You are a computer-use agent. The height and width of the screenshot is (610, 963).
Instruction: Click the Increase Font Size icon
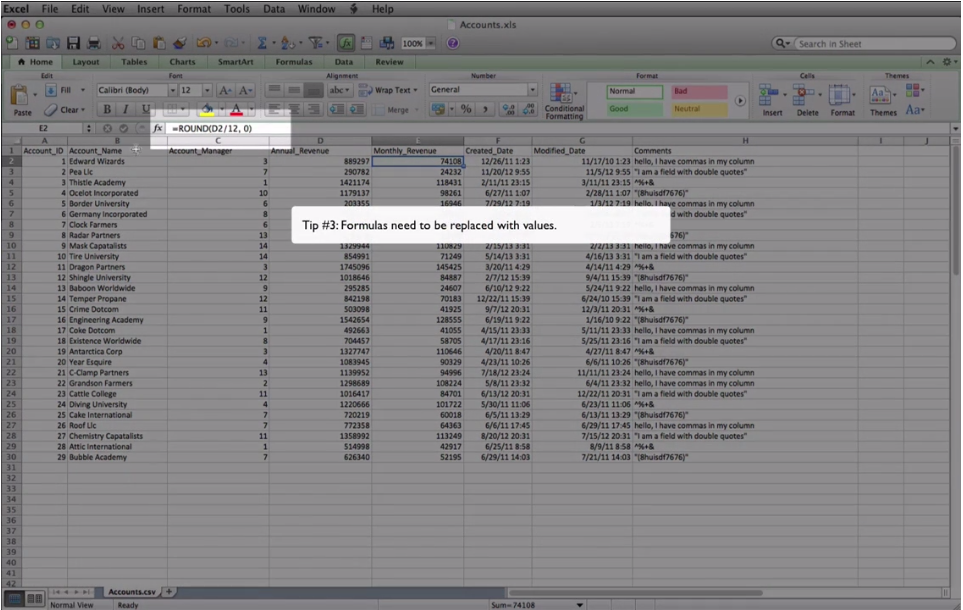click(x=225, y=90)
